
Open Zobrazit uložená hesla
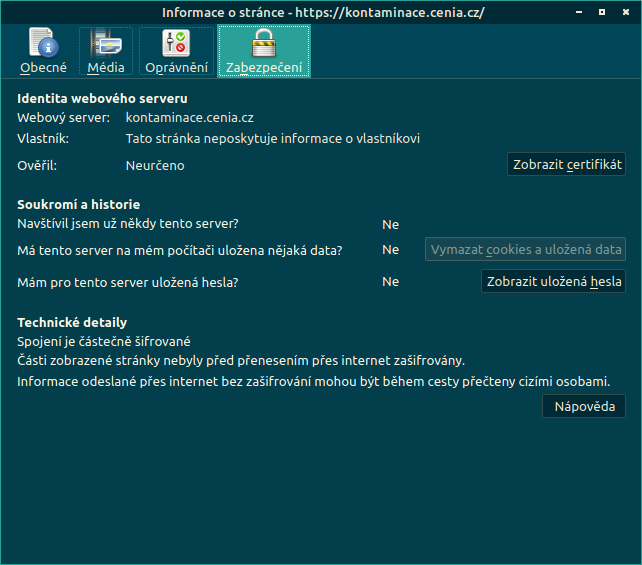click(554, 282)
